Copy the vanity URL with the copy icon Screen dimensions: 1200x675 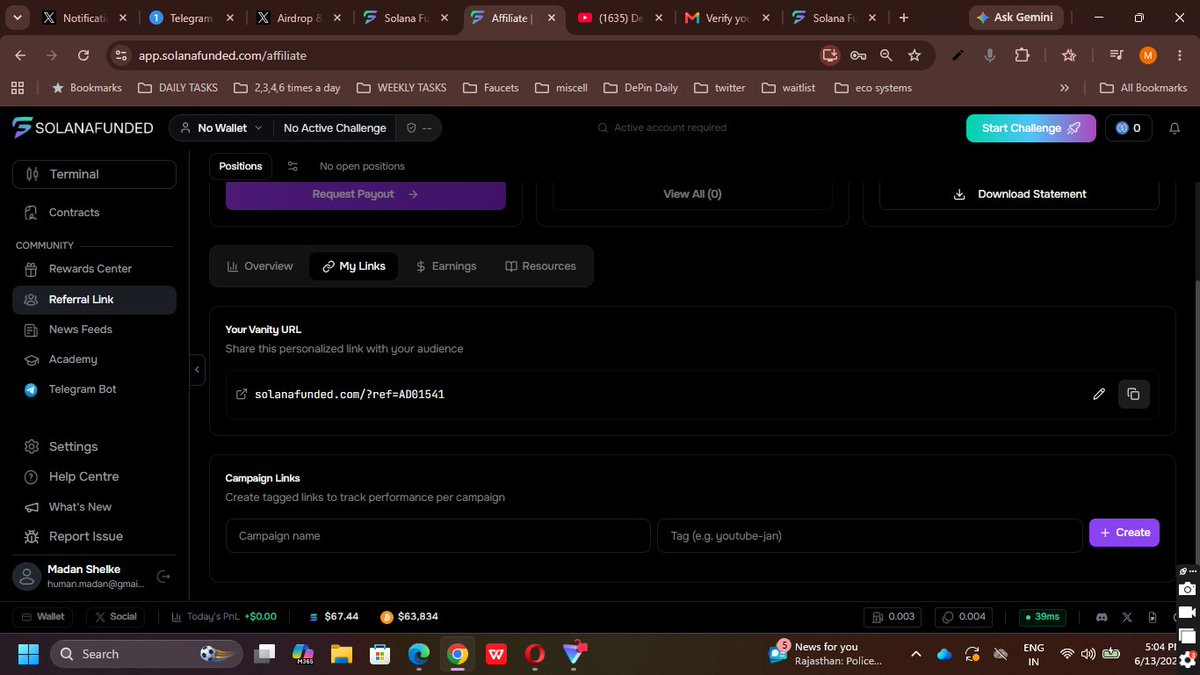1133,394
